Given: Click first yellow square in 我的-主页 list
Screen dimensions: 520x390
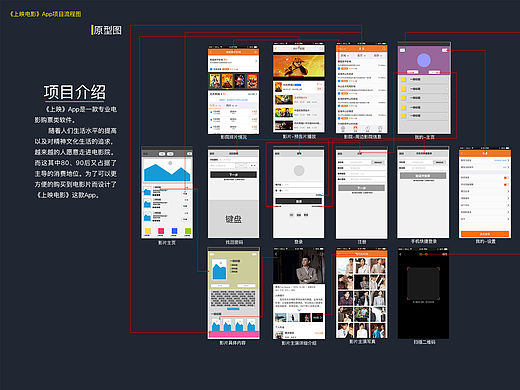Looking at the screenshot, I should click(403, 79).
